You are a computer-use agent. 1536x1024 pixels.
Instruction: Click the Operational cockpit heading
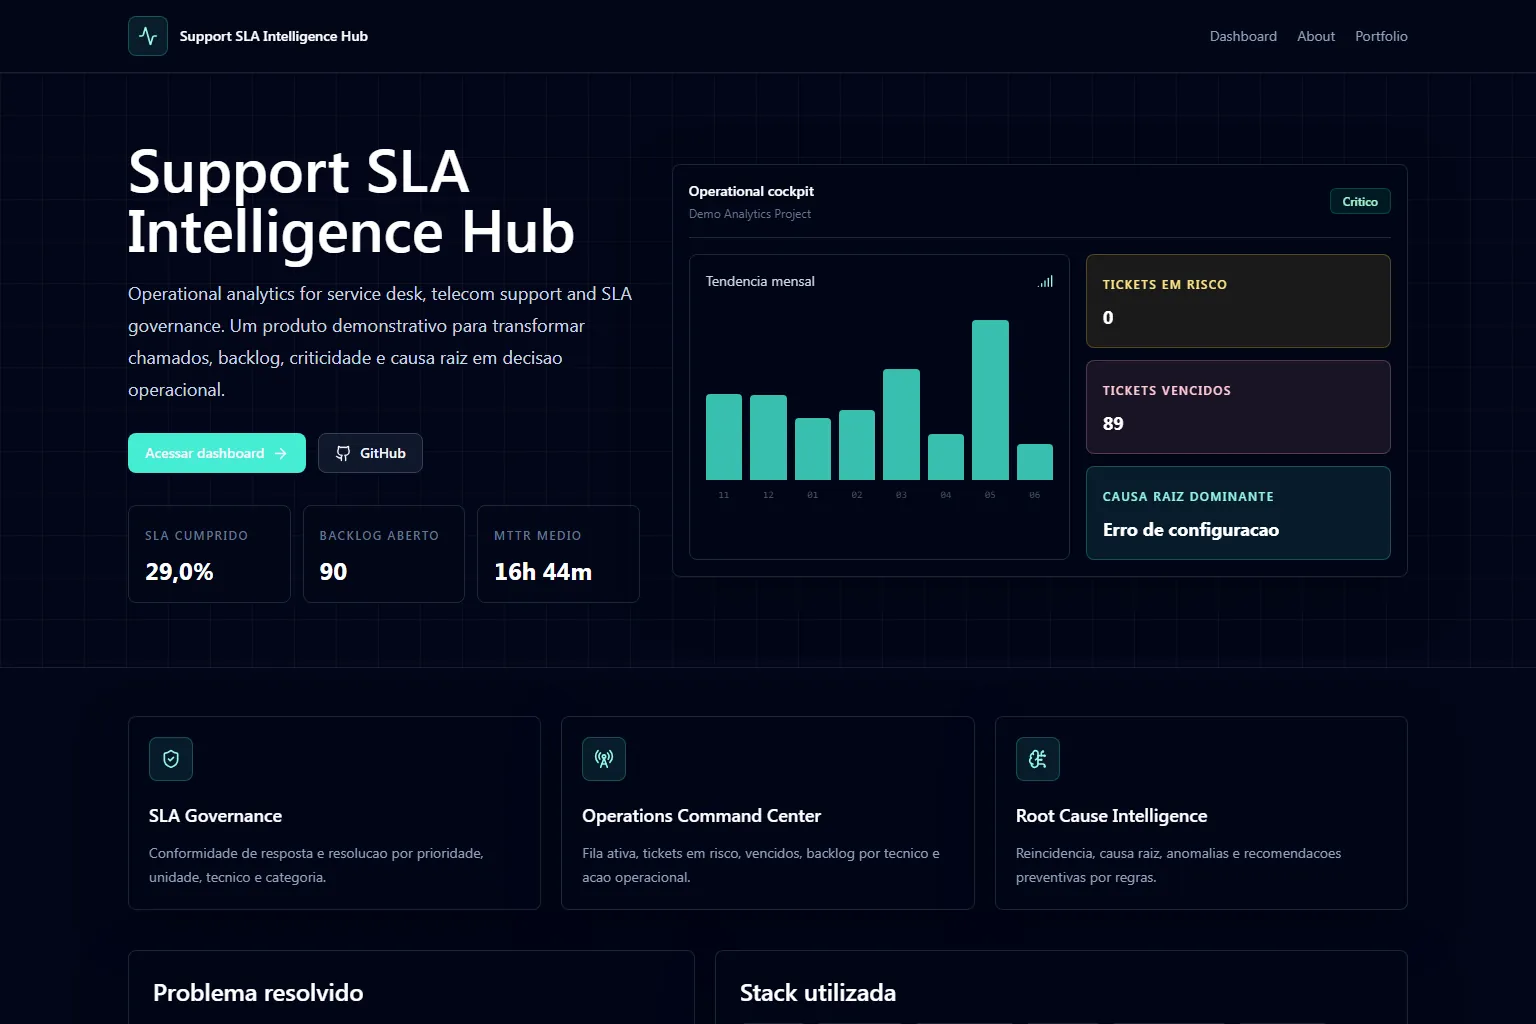click(x=751, y=191)
